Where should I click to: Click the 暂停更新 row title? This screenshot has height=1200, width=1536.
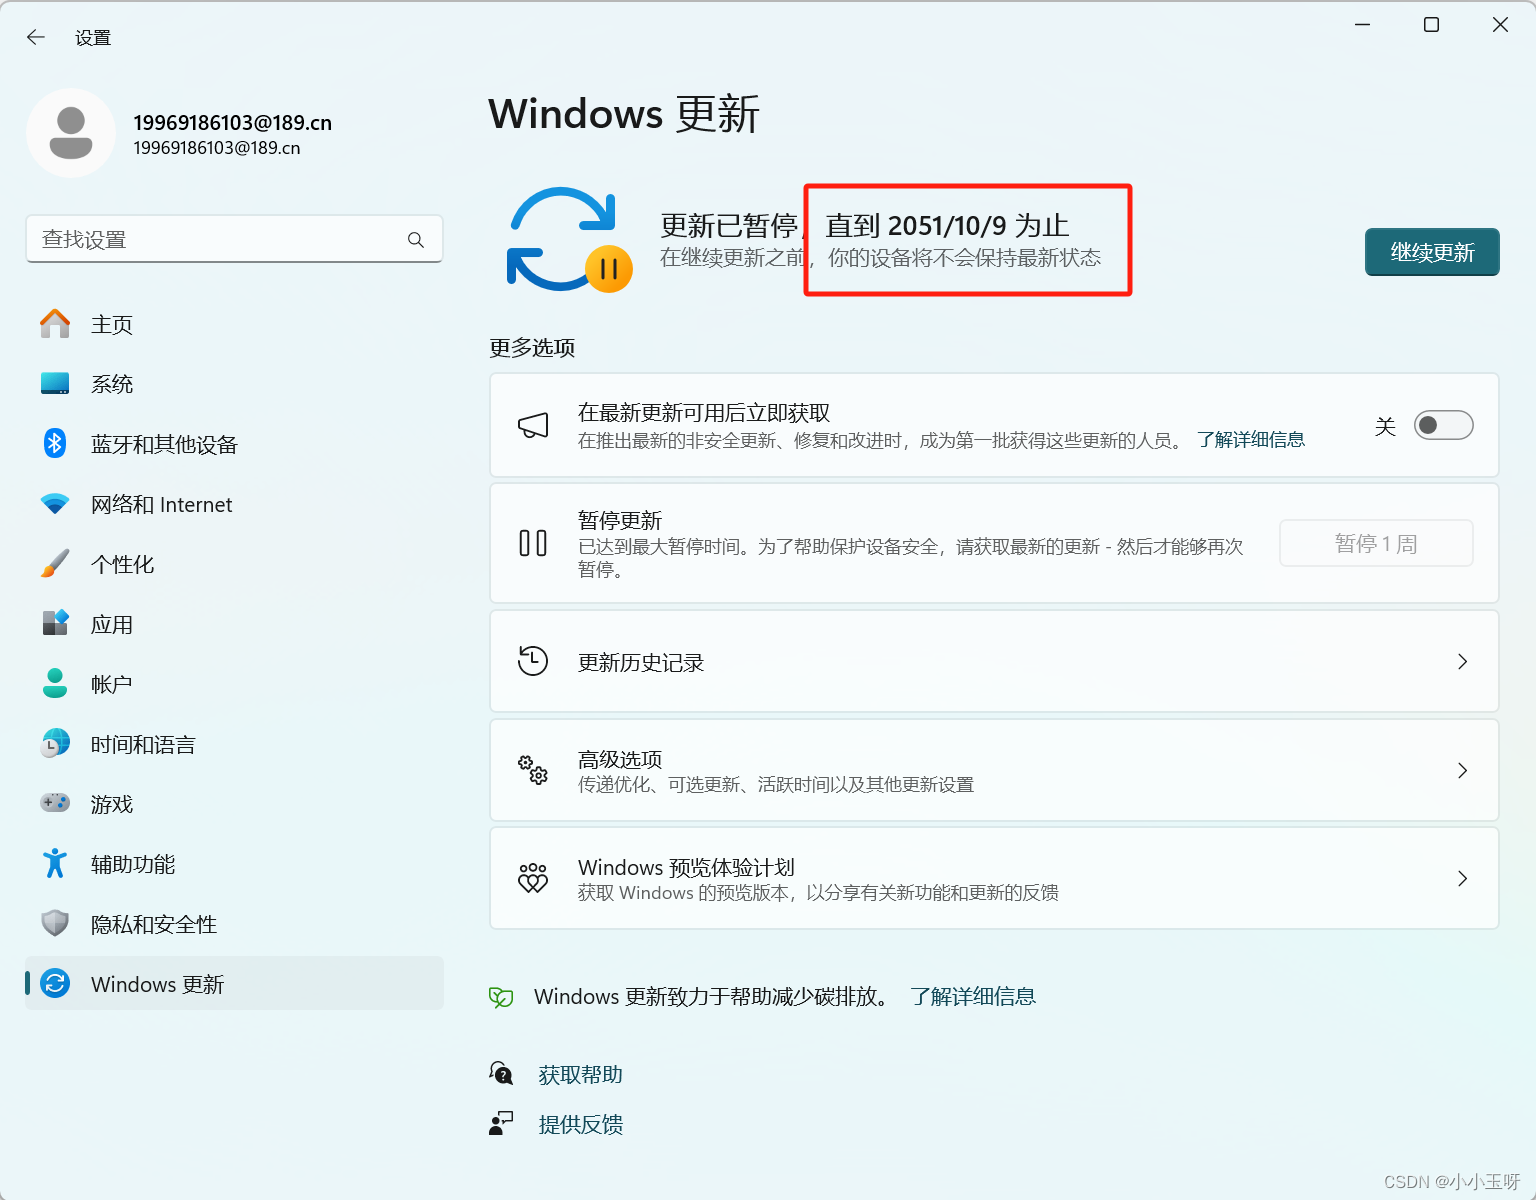(x=620, y=520)
